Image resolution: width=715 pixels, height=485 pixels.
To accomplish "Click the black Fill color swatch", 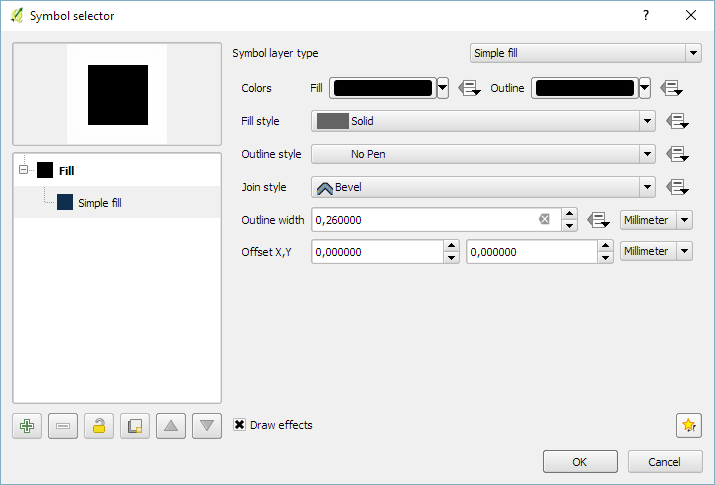I will [382, 88].
